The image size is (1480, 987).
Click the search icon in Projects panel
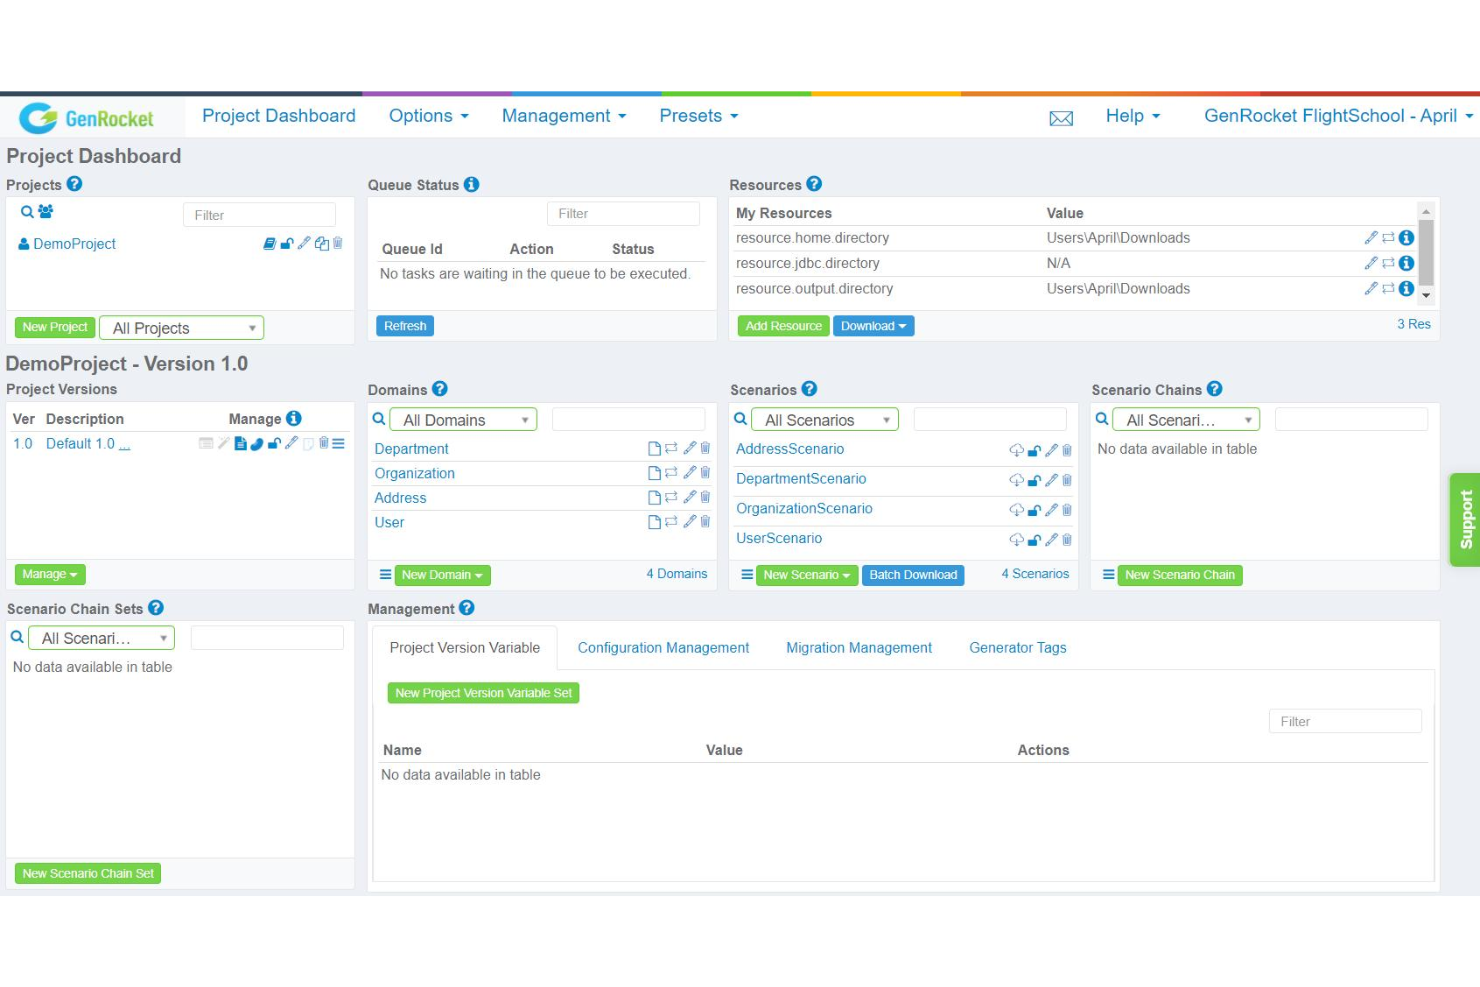27,212
